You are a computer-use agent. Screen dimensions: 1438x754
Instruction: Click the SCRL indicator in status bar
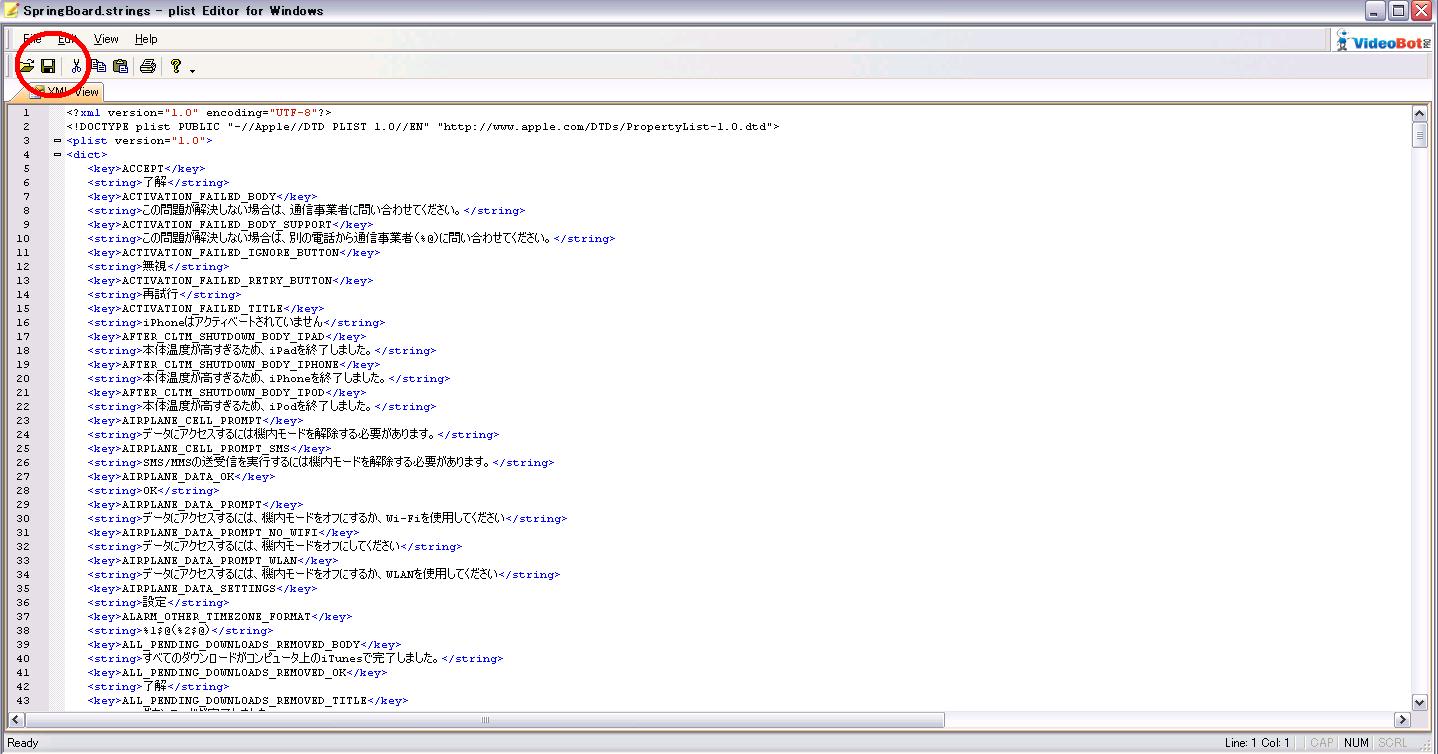(1392, 743)
